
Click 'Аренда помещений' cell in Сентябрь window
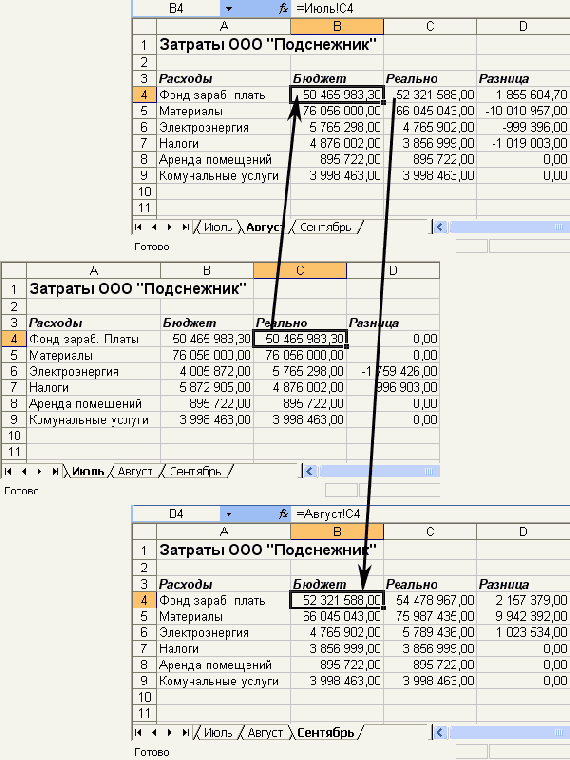pos(223,665)
